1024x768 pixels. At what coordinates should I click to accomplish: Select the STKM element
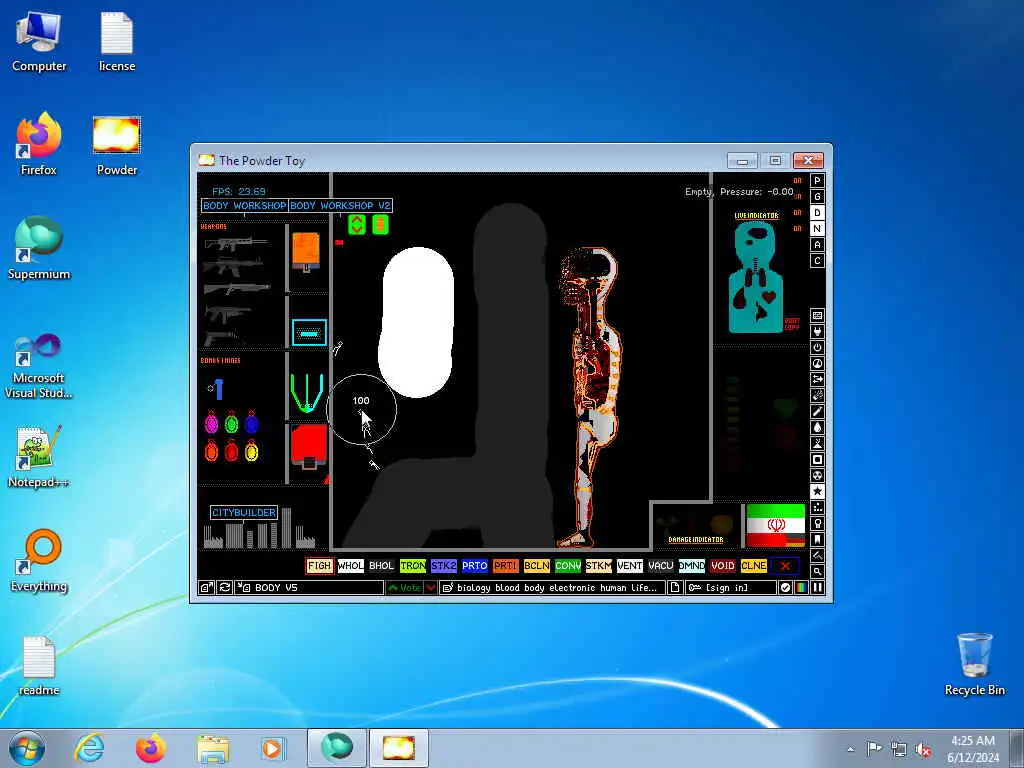click(599, 566)
